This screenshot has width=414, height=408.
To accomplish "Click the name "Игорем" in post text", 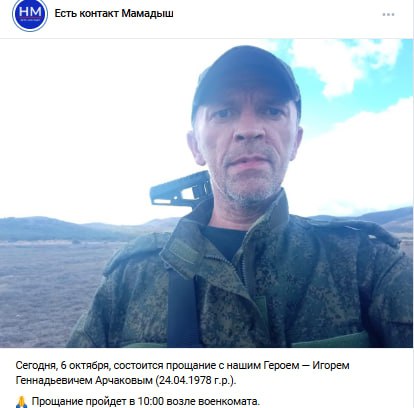I will tap(331, 366).
